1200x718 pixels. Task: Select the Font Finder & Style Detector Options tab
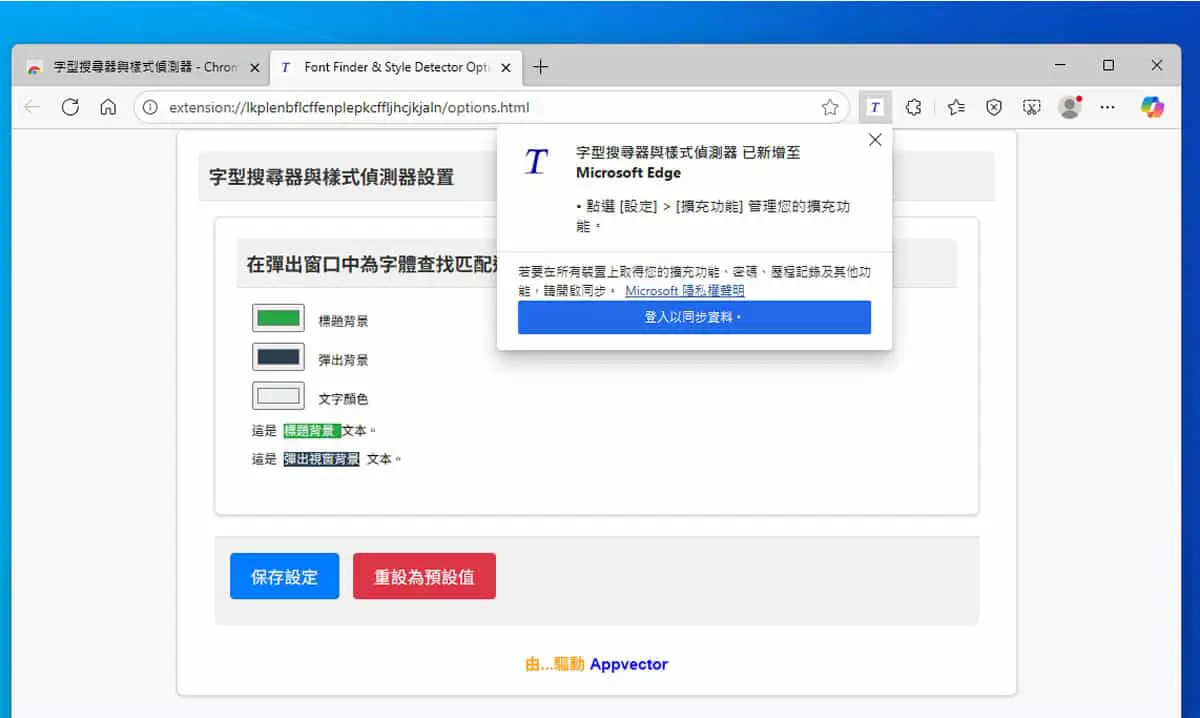(x=395, y=67)
